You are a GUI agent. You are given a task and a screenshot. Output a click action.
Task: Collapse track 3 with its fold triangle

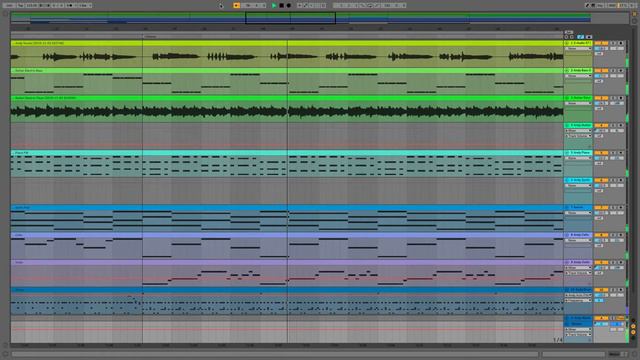pyautogui.click(x=567, y=98)
